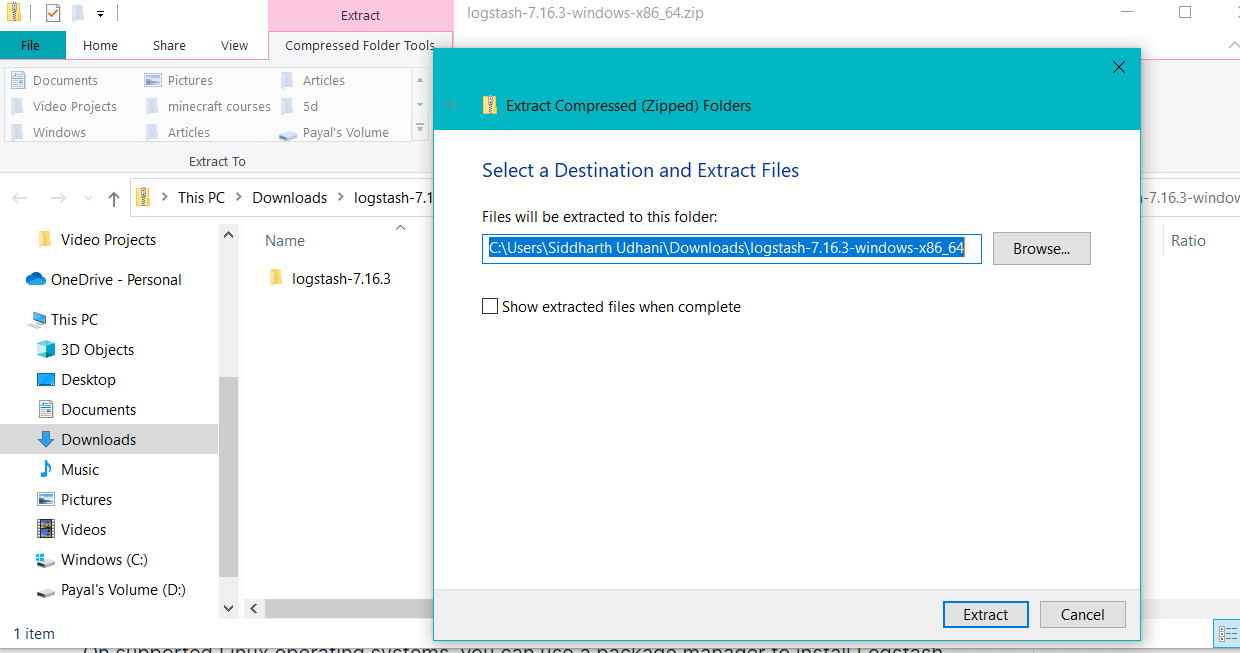This screenshot has height=653, width=1240.
Task: Click the file list horizontal scroll left arrow
Action: pos(254,608)
